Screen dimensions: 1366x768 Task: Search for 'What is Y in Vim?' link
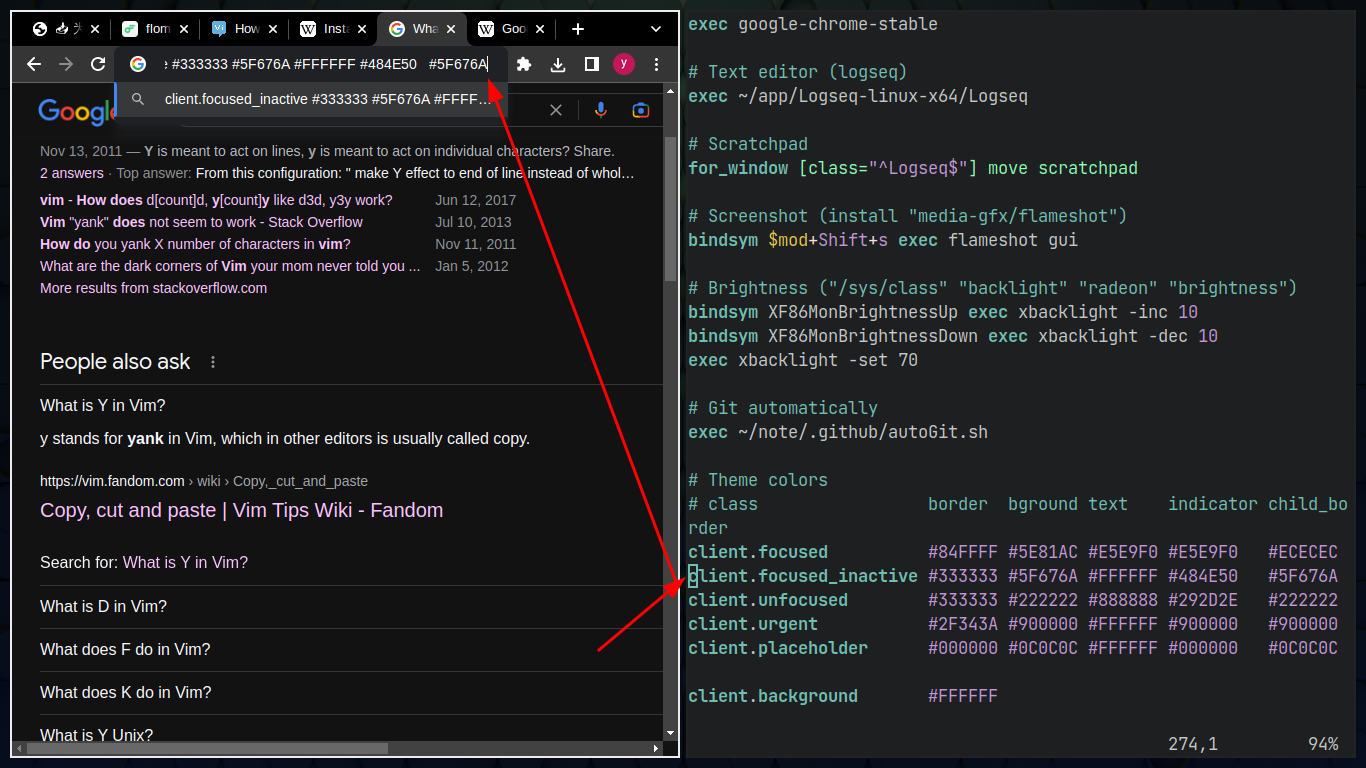(x=185, y=562)
